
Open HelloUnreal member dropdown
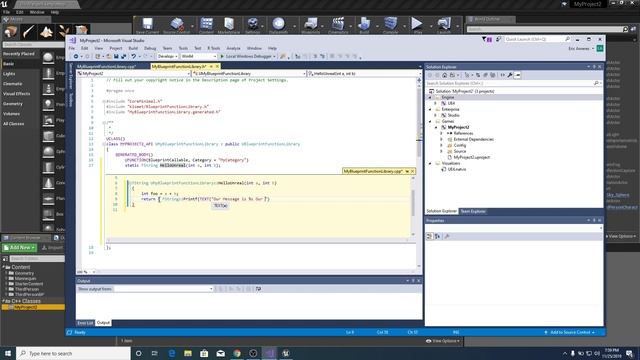364,73
